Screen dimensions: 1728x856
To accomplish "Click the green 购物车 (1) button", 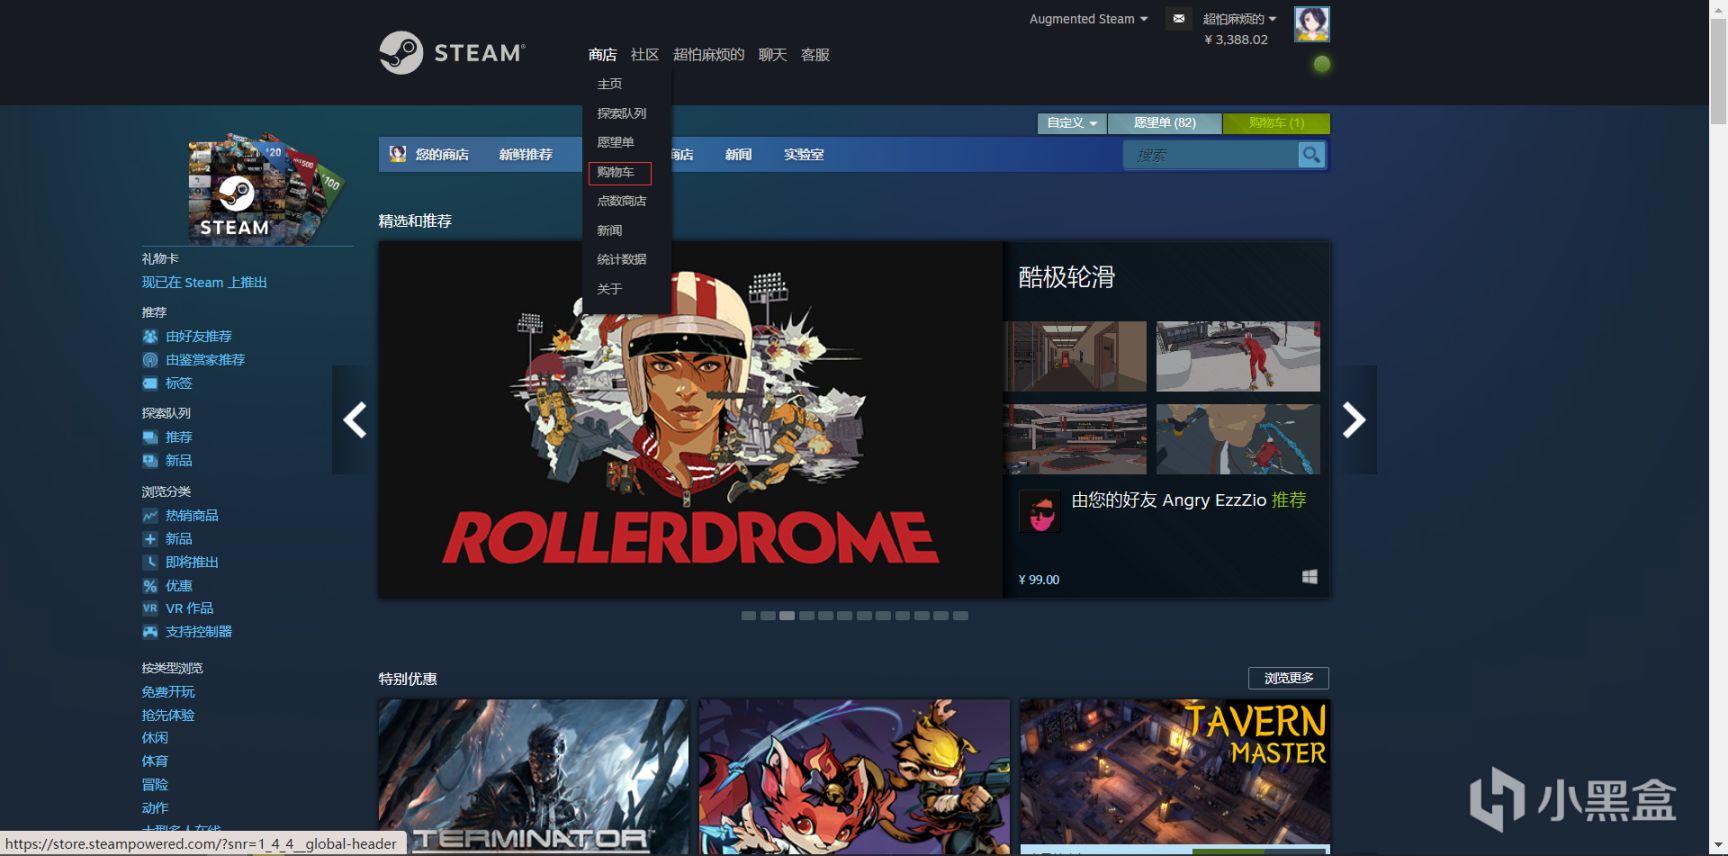I will pyautogui.click(x=1277, y=123).
